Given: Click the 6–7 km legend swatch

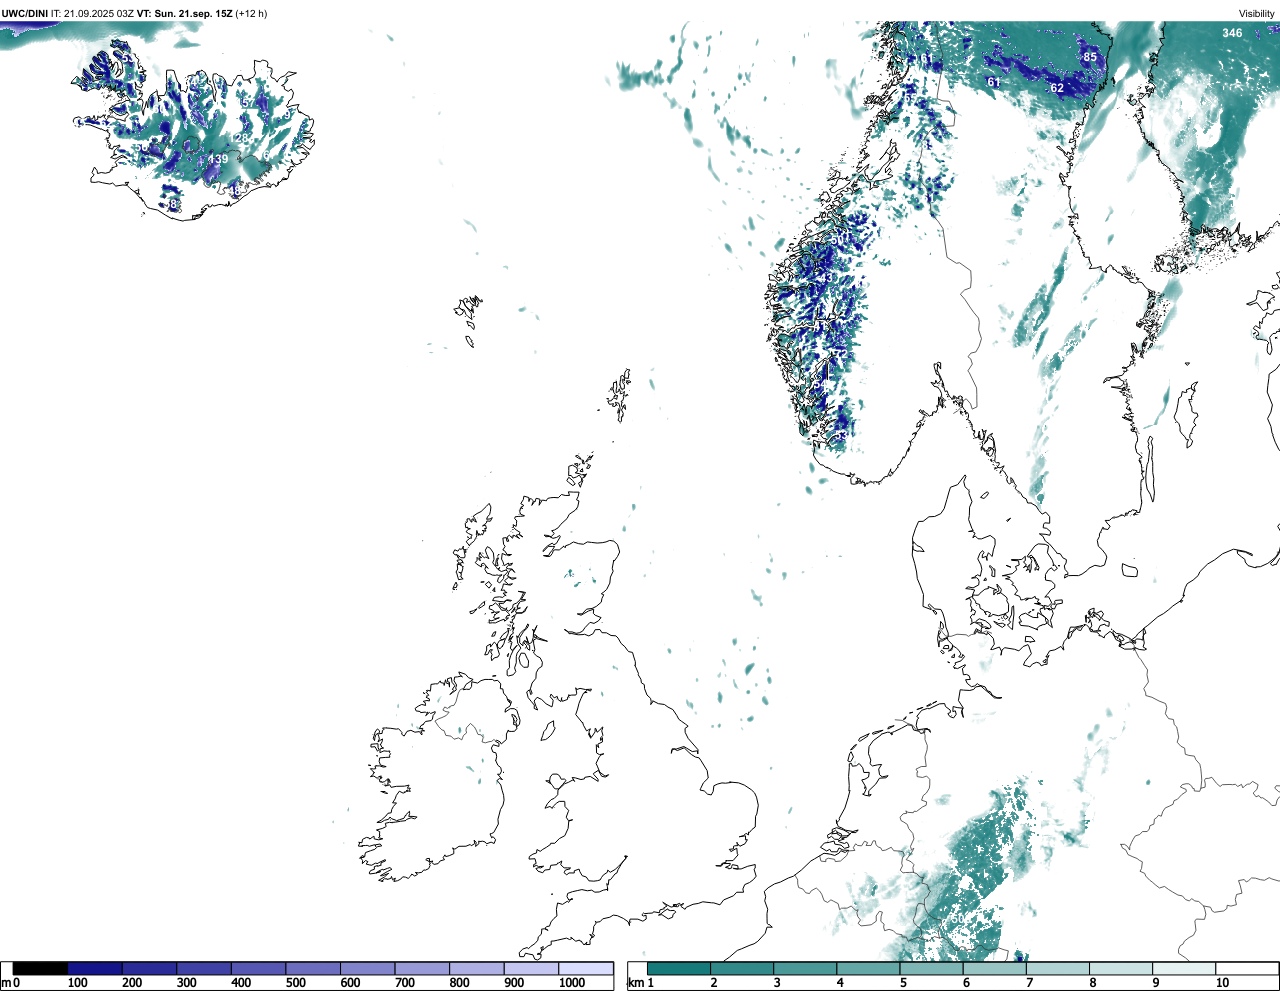Looking at the screenshot, I should point(994,968).
